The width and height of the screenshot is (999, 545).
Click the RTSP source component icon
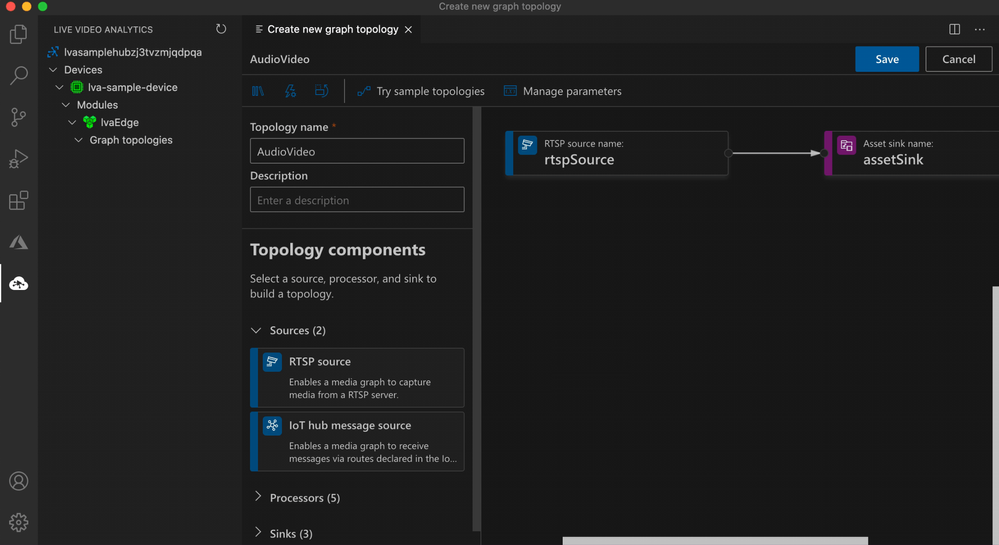272,362
